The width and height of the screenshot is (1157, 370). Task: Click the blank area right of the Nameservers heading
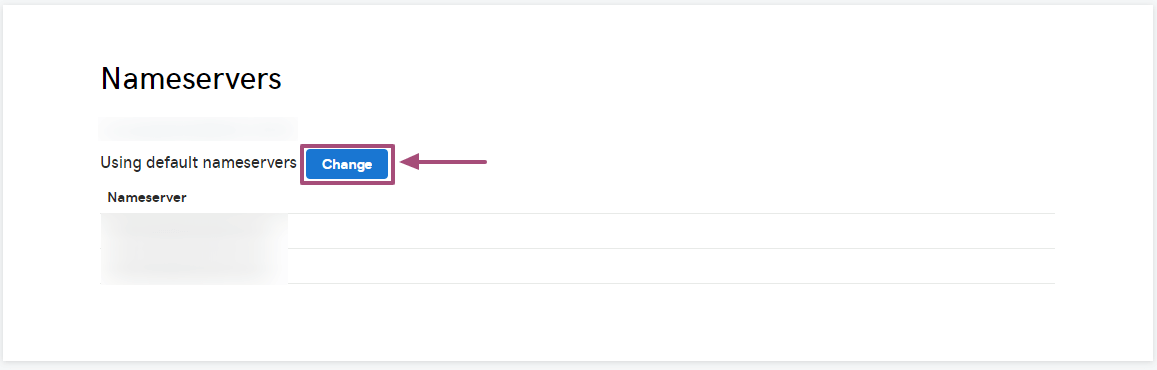[664, 78]
